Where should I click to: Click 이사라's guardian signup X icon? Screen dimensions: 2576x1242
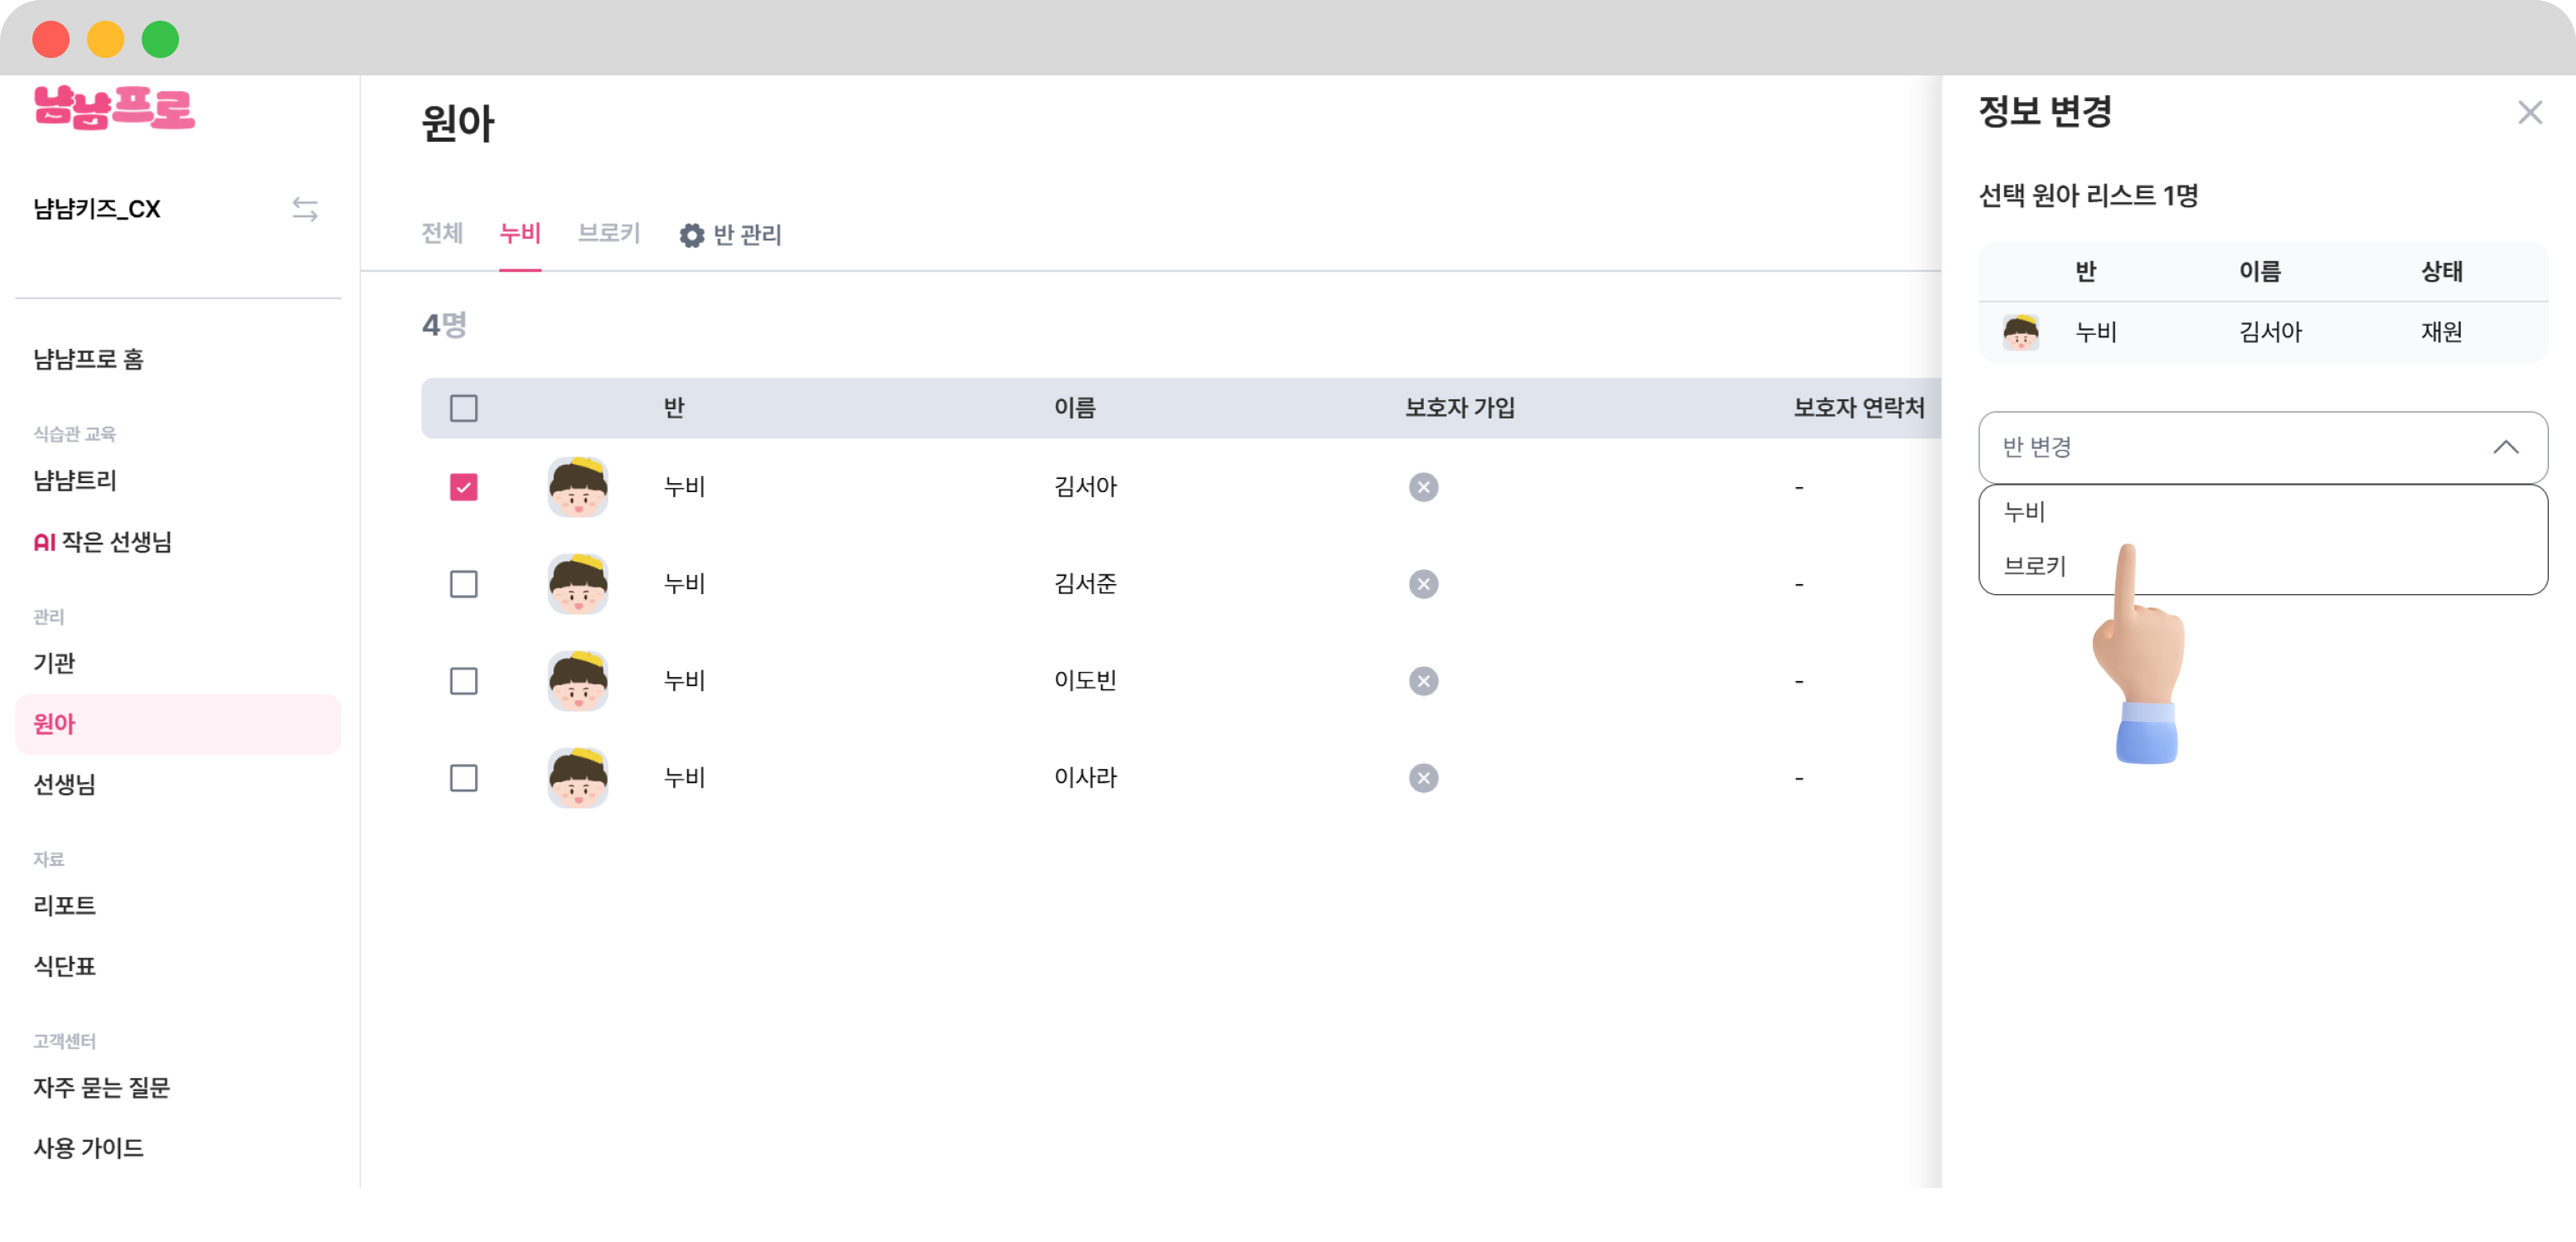[x=1423, y=778]
